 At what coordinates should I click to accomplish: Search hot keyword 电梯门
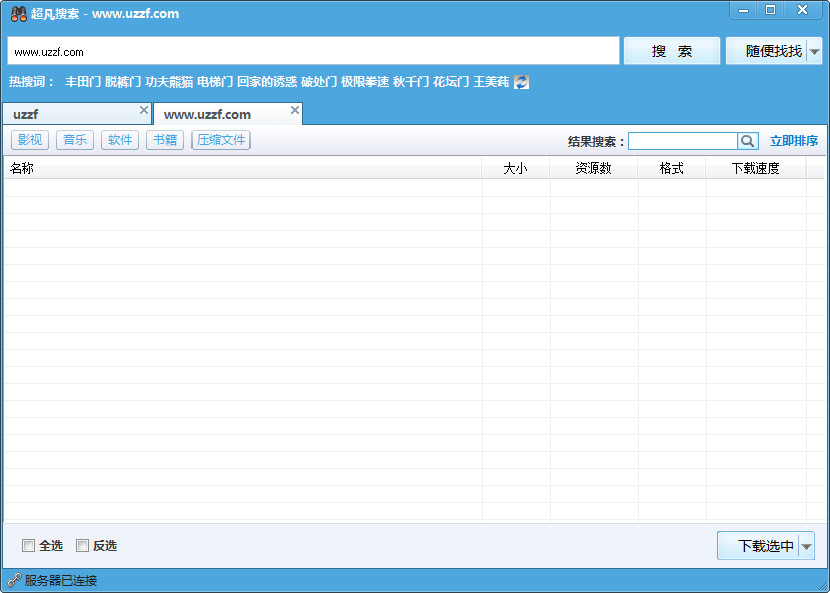click(x=215, y=82)
